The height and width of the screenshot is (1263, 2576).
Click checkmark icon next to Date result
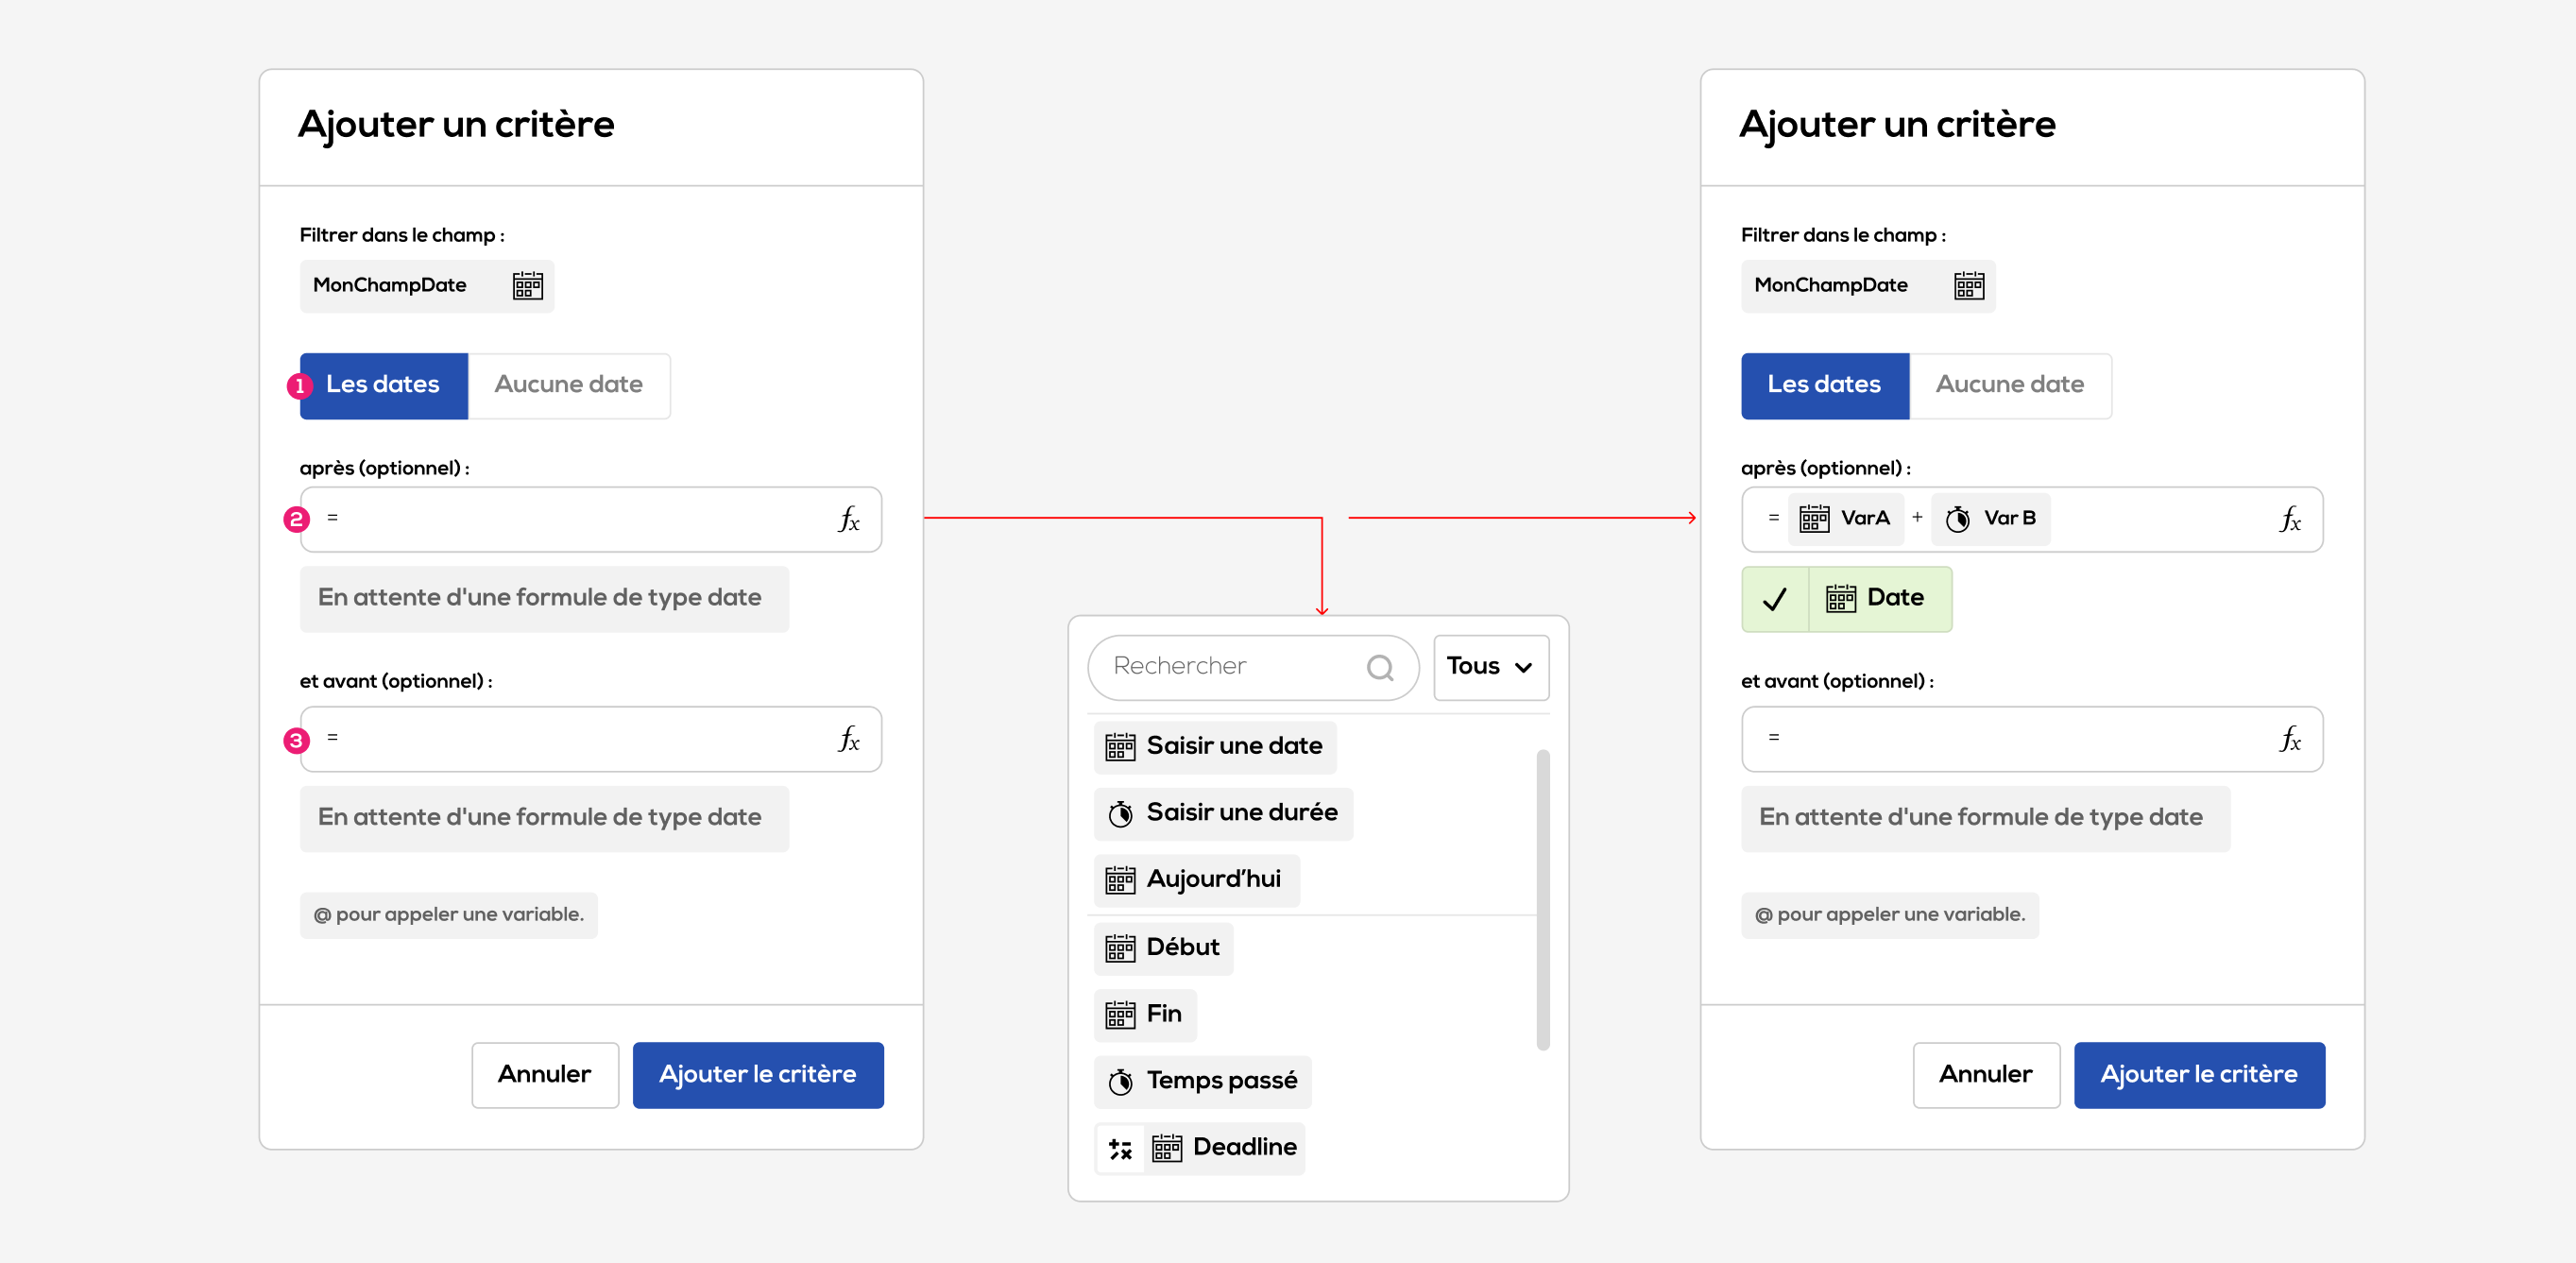1774,599
